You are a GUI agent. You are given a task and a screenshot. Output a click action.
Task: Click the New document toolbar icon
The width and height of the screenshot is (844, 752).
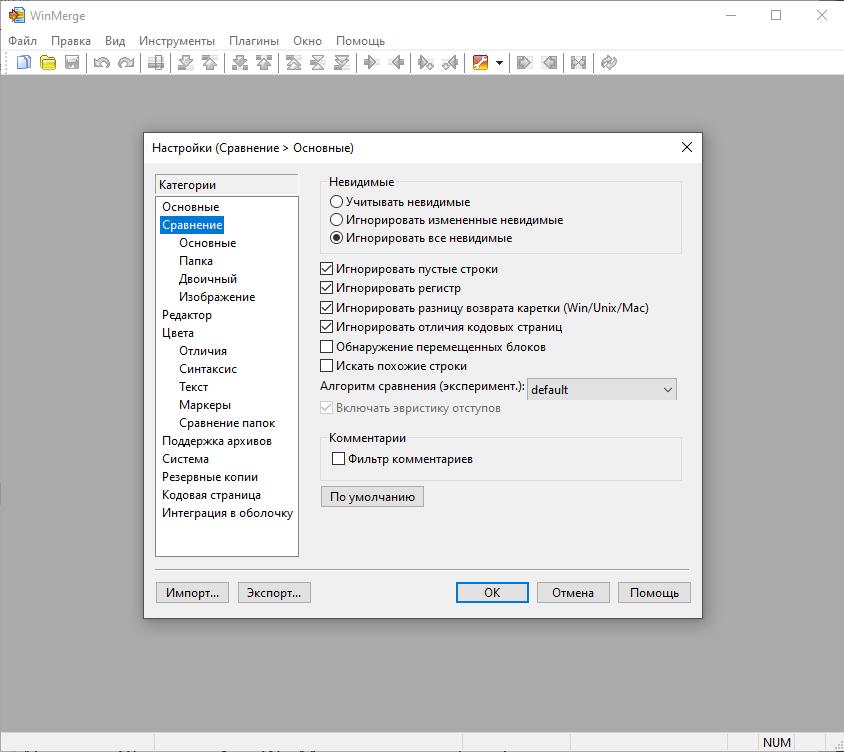tap(24, 63)
